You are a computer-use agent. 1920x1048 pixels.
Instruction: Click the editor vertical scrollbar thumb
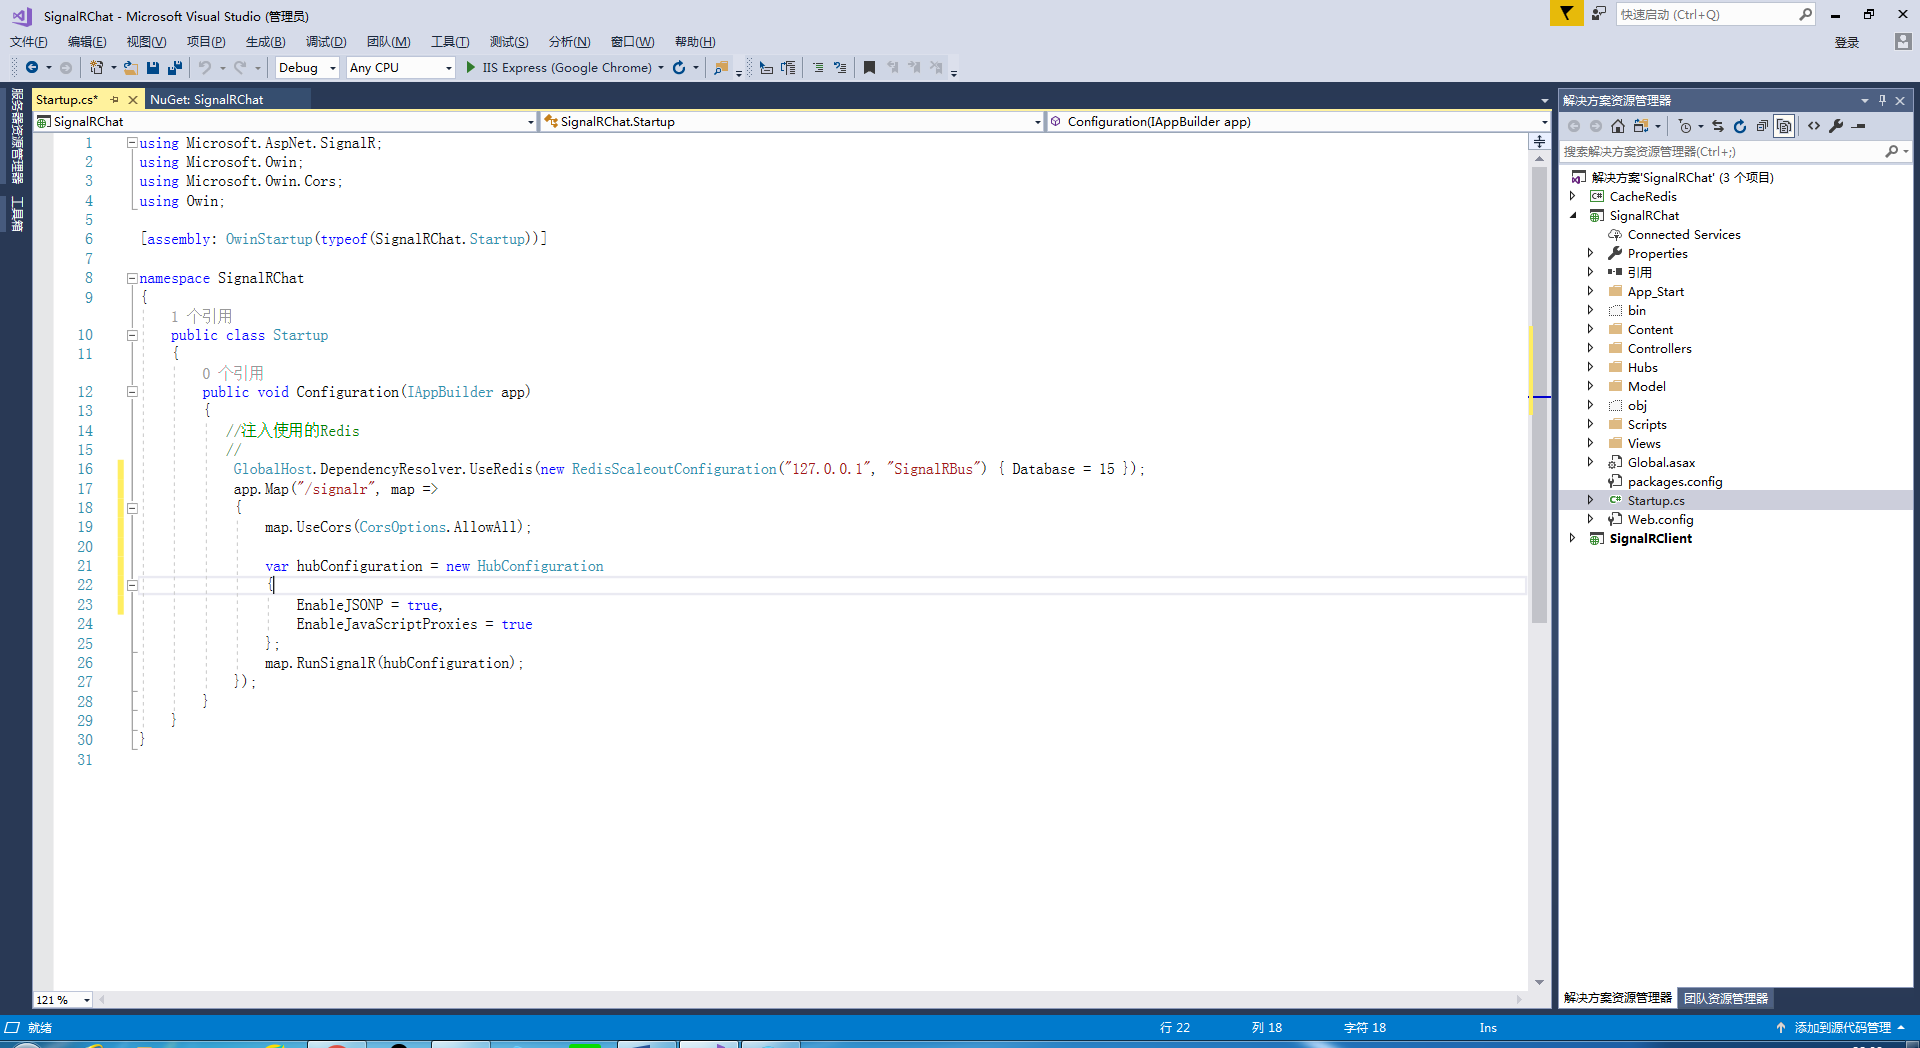pos(1539,395)
